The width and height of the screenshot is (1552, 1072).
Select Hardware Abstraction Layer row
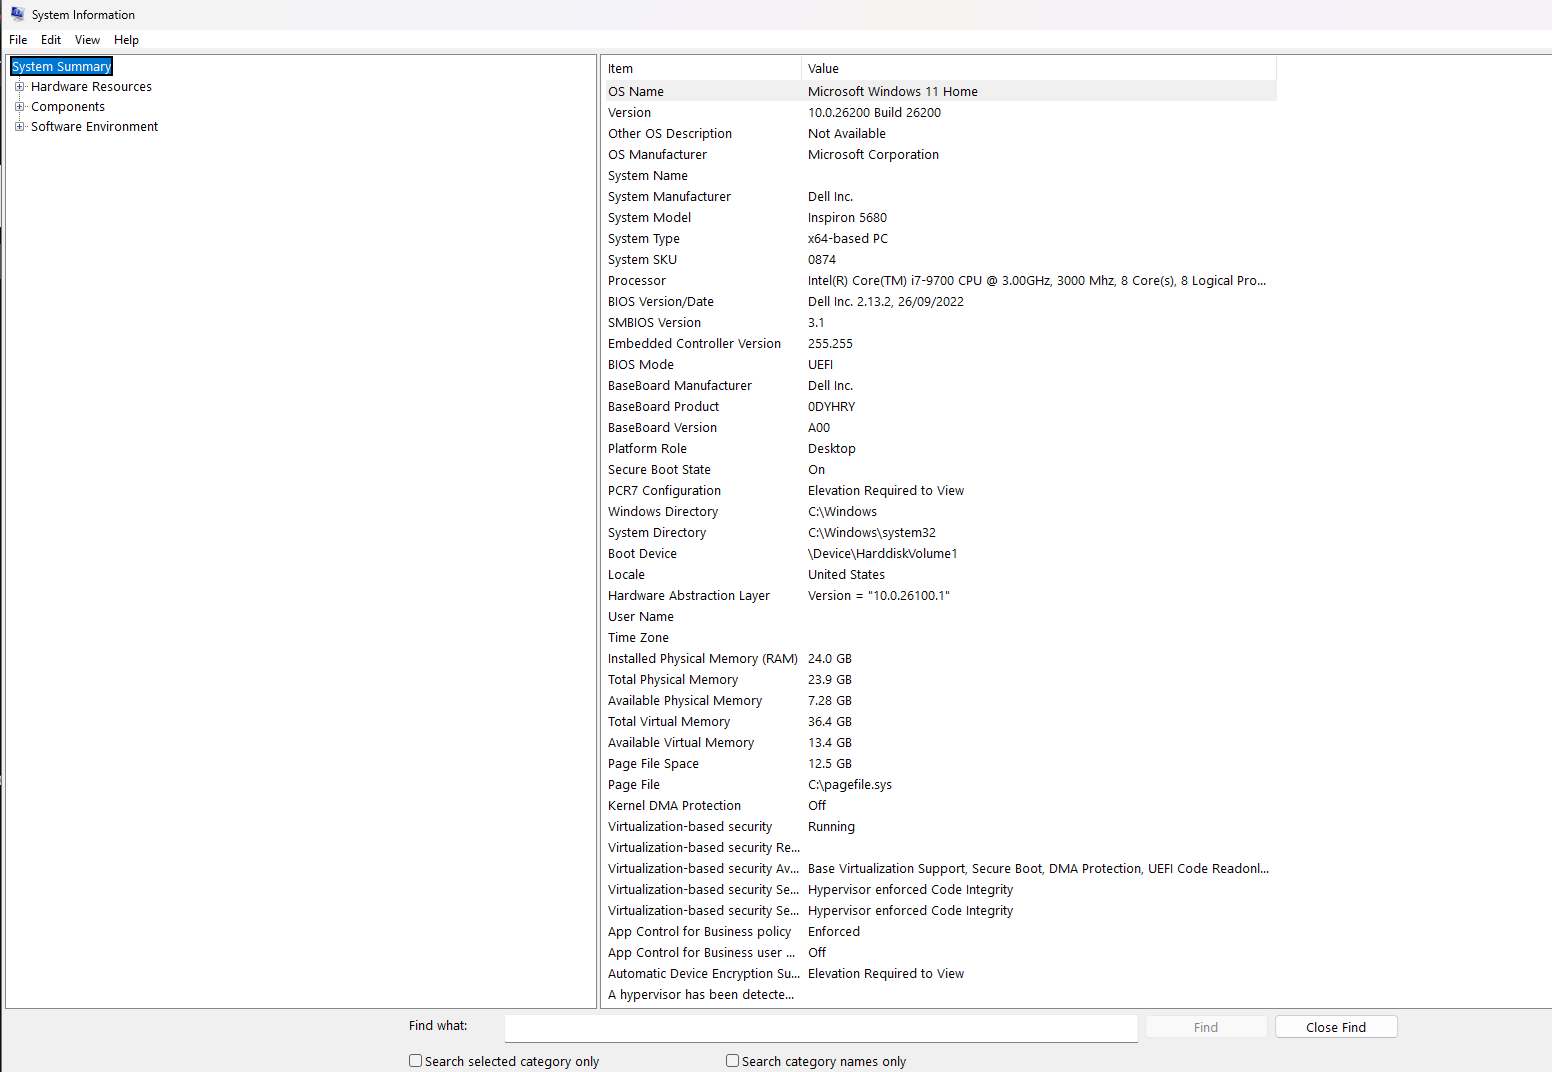click(x=939, y=595)
